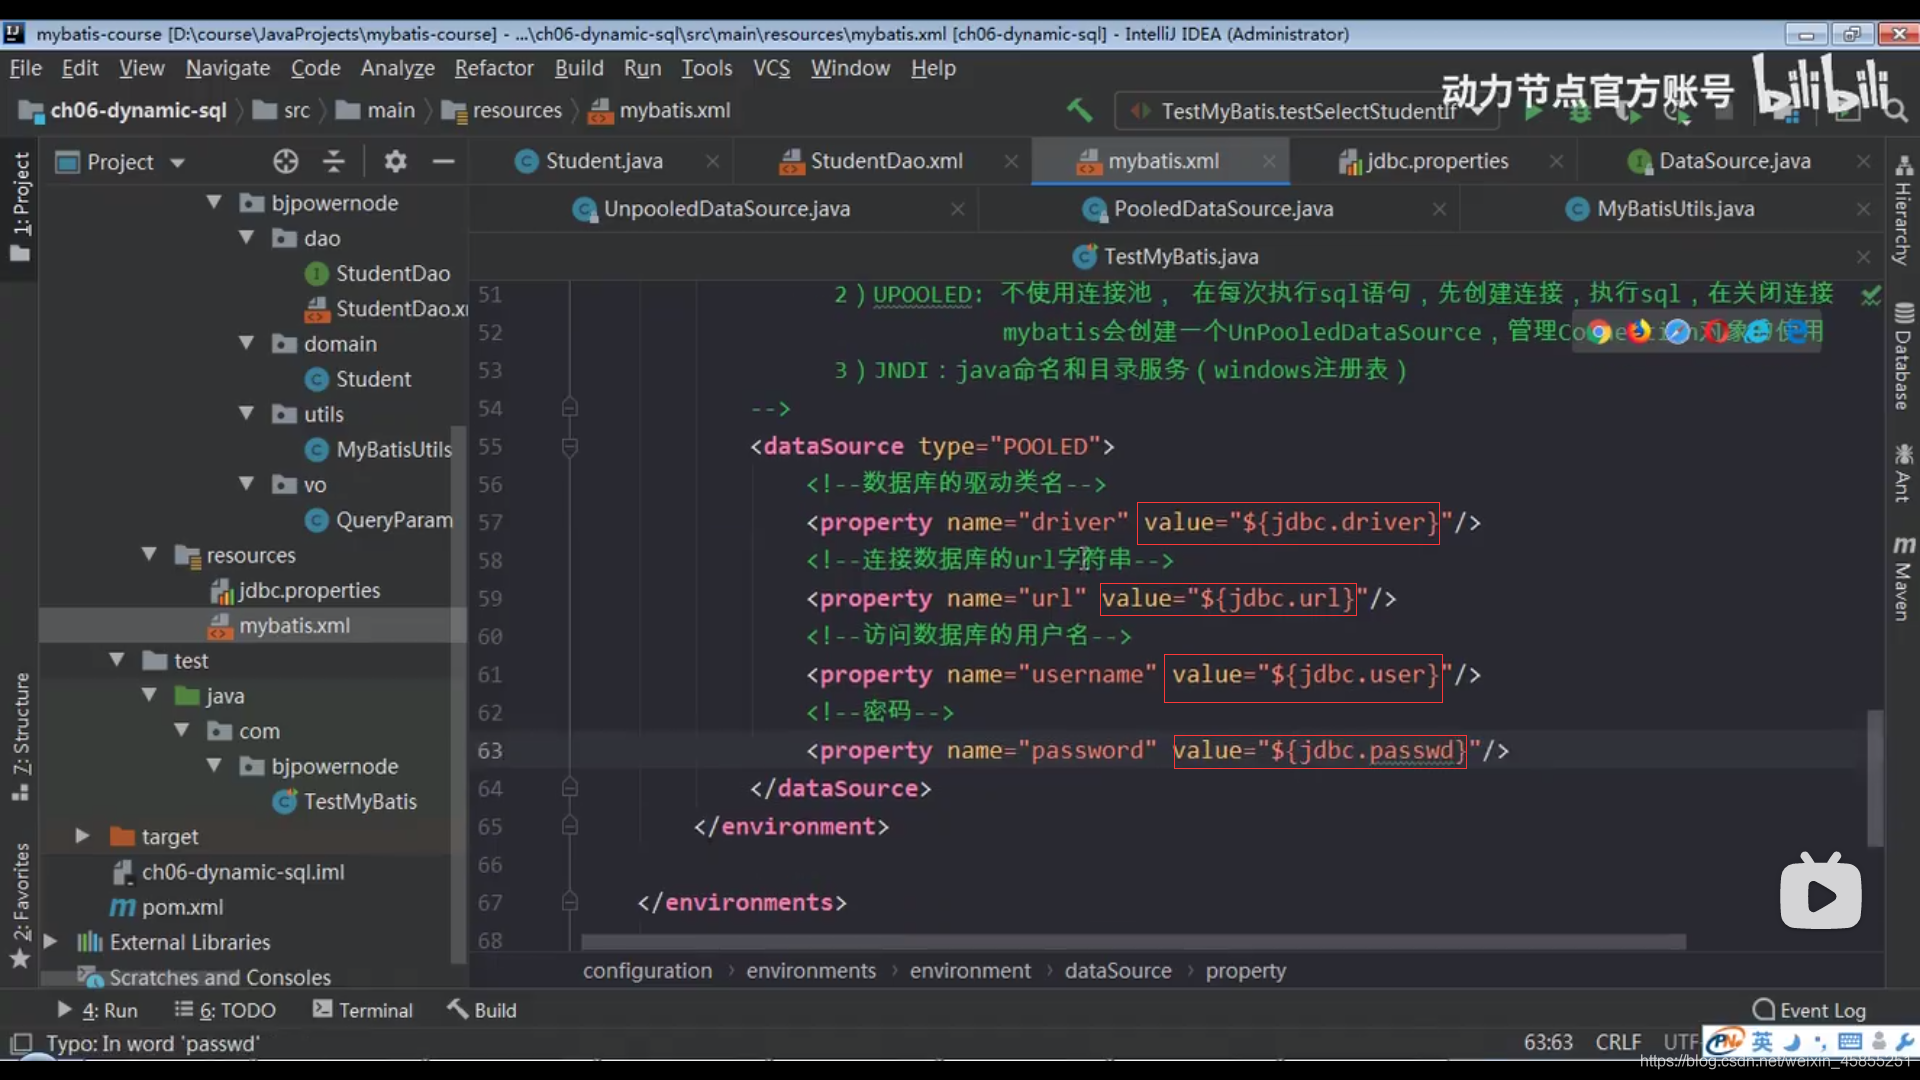Collapse the vo folder
1920x1080 pixels.
[246, 484]
